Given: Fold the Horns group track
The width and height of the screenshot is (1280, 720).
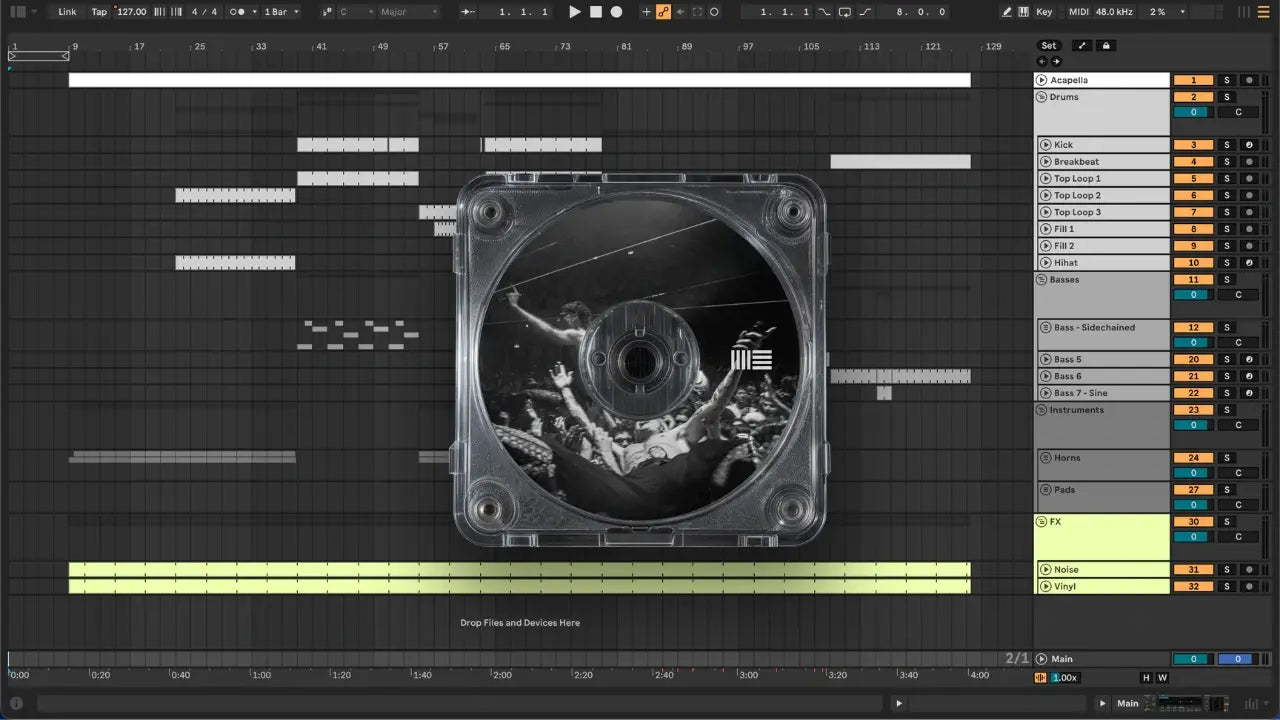Looking at the screenshot, I should click(x=1045, y=458).
